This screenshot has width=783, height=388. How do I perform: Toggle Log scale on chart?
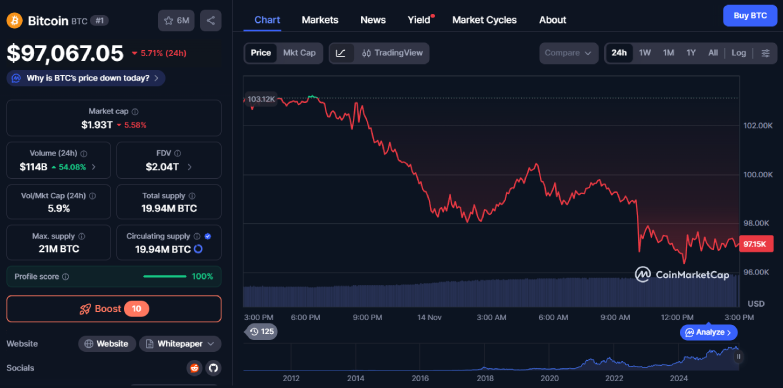coord(739,53)
